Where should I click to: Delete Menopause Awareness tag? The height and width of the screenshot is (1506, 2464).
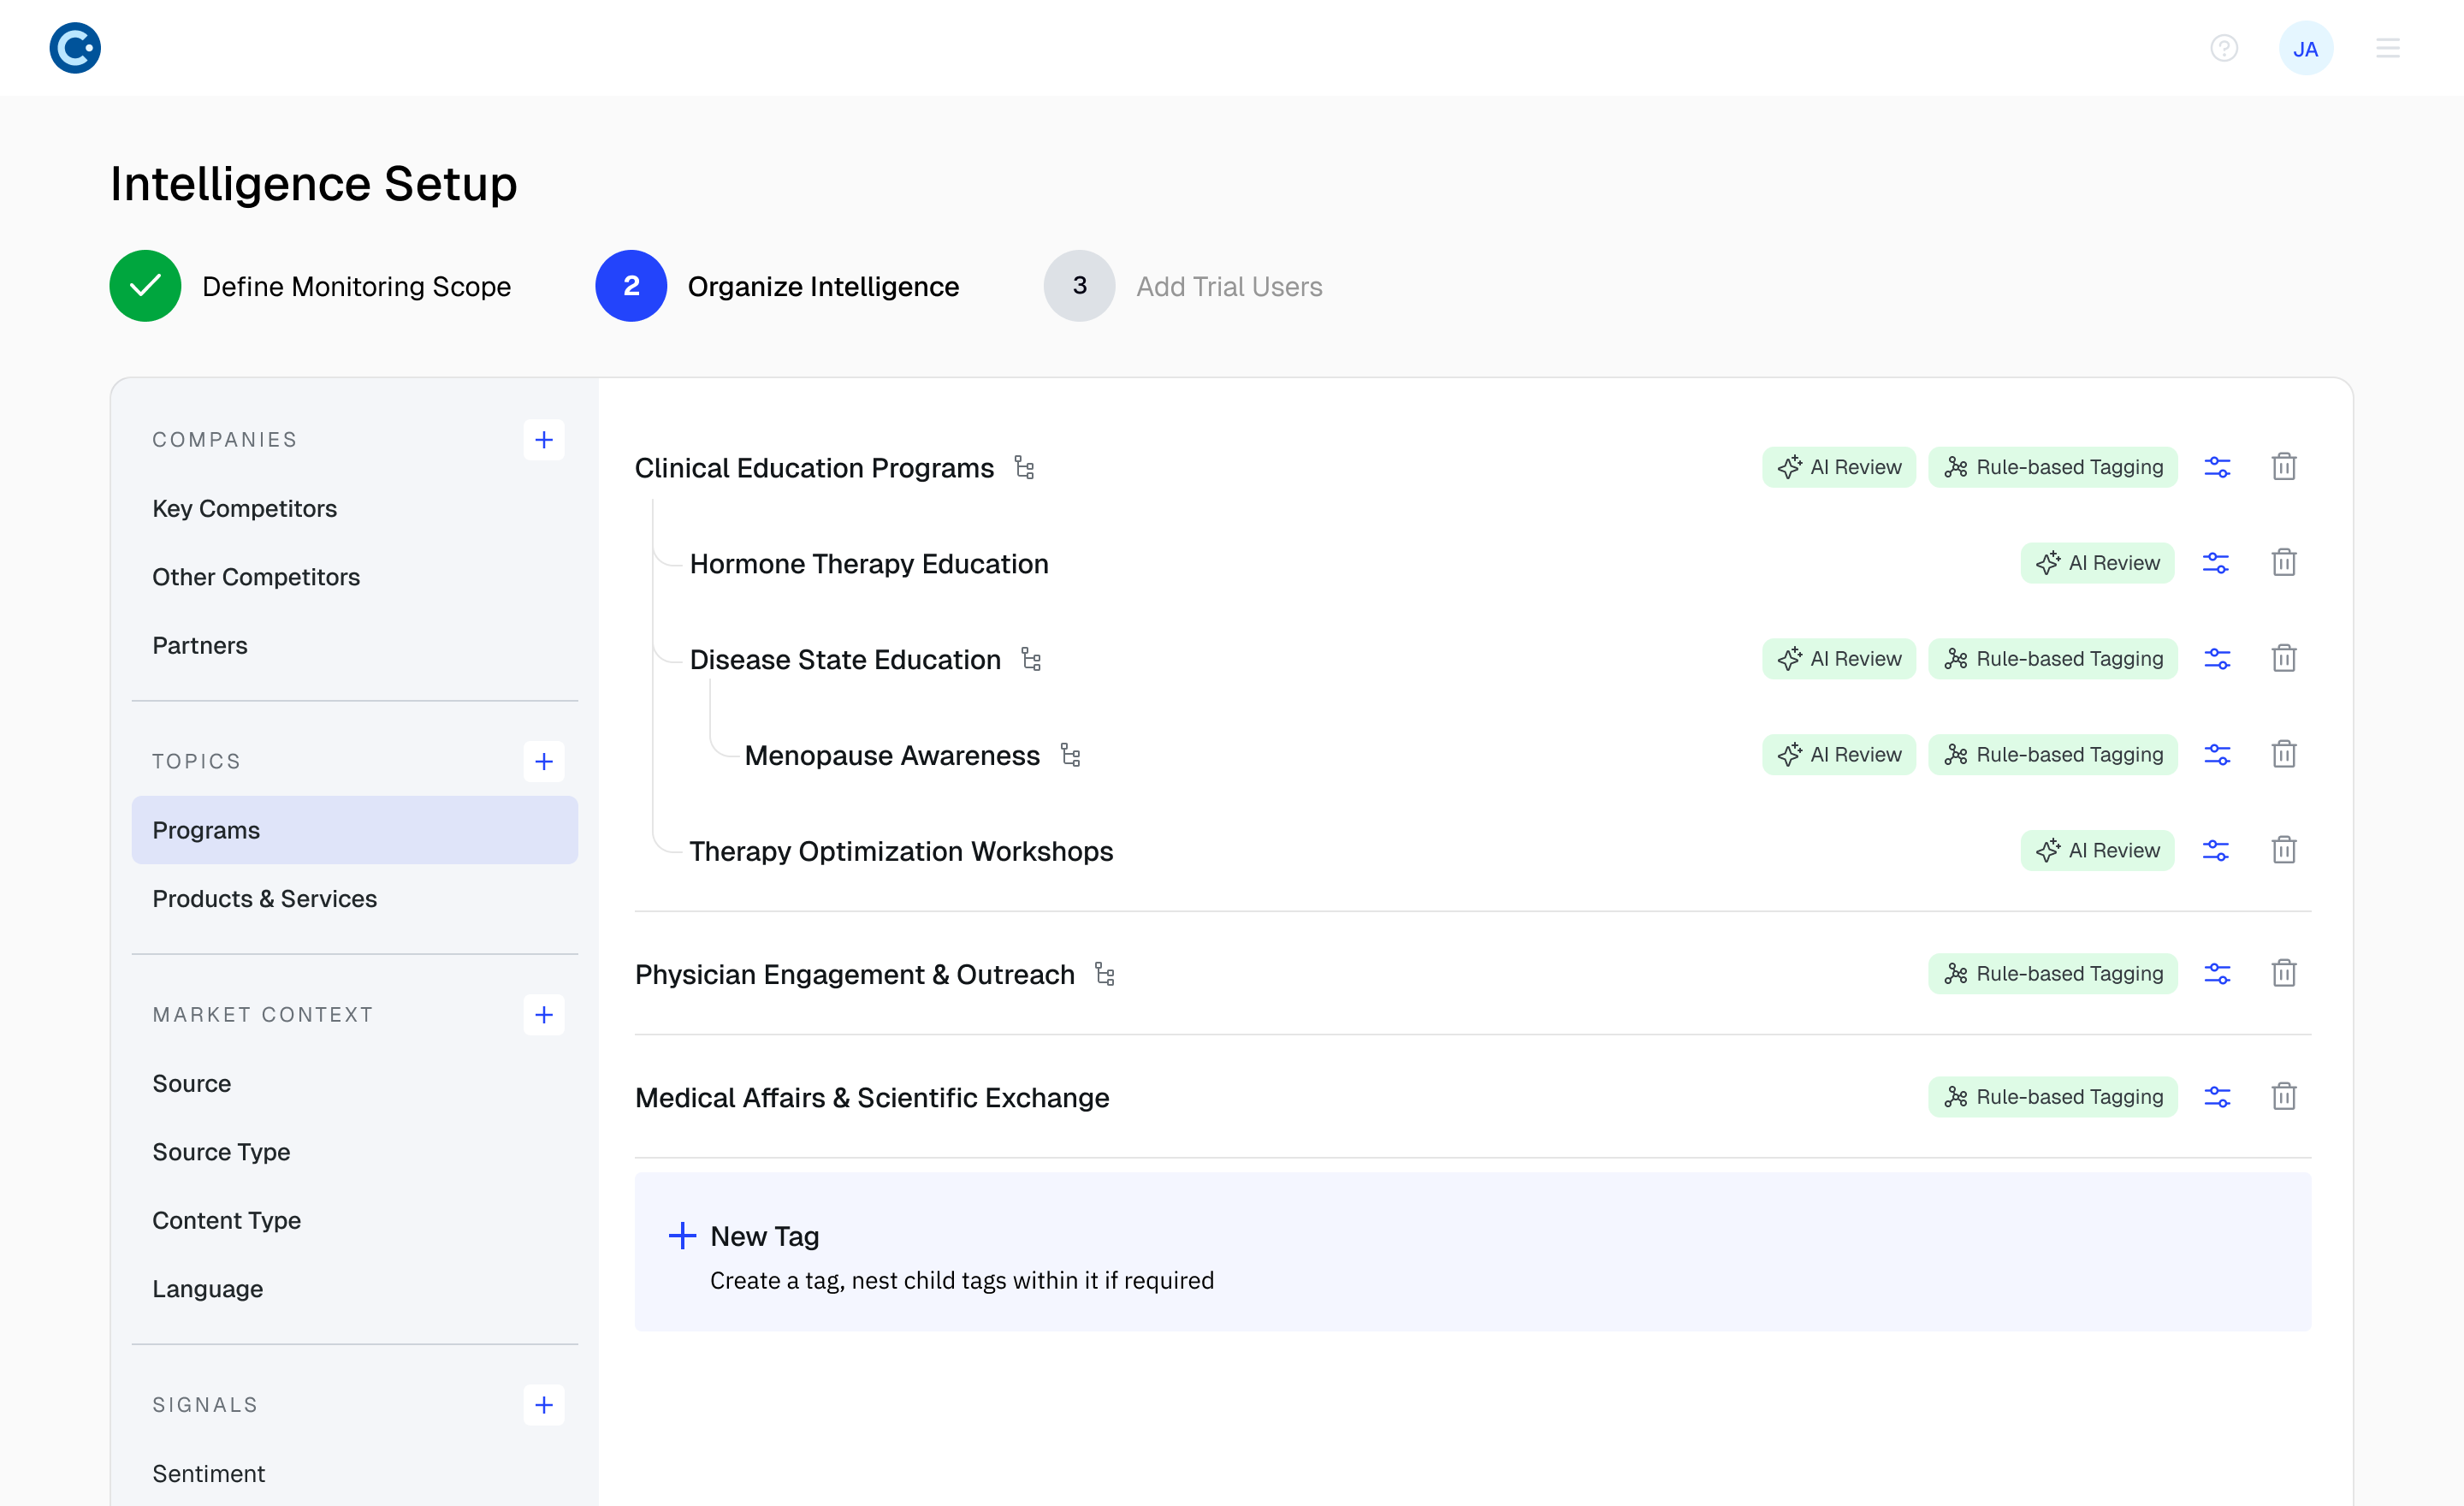point(2284,755)
